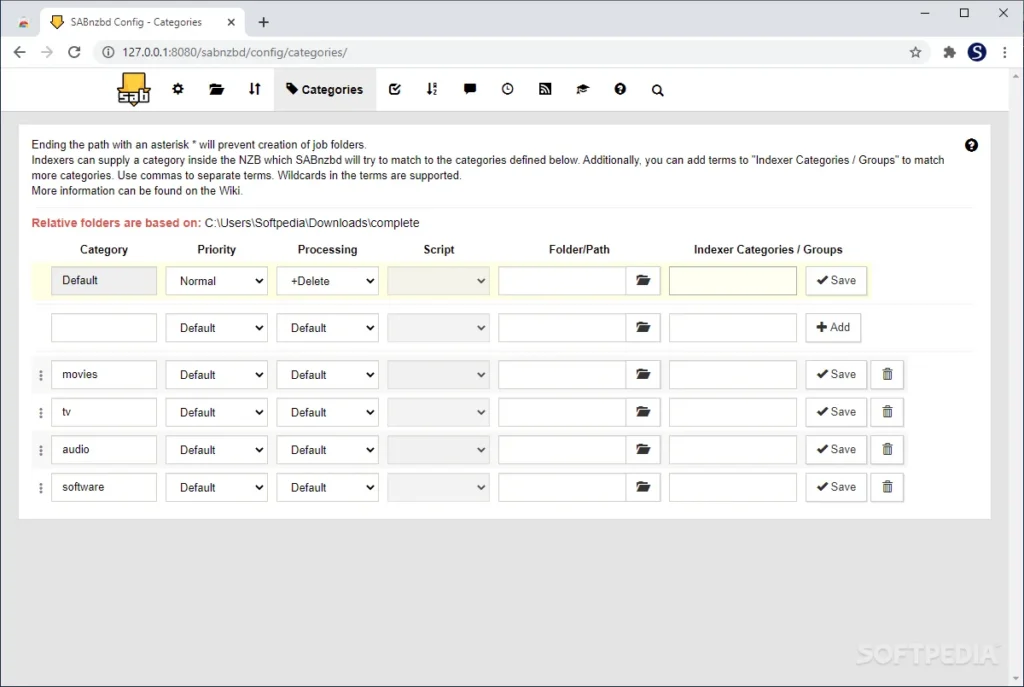Save the movies category
The height and width of the screenshot is (687, 1024).
click(x=836, y=374)
